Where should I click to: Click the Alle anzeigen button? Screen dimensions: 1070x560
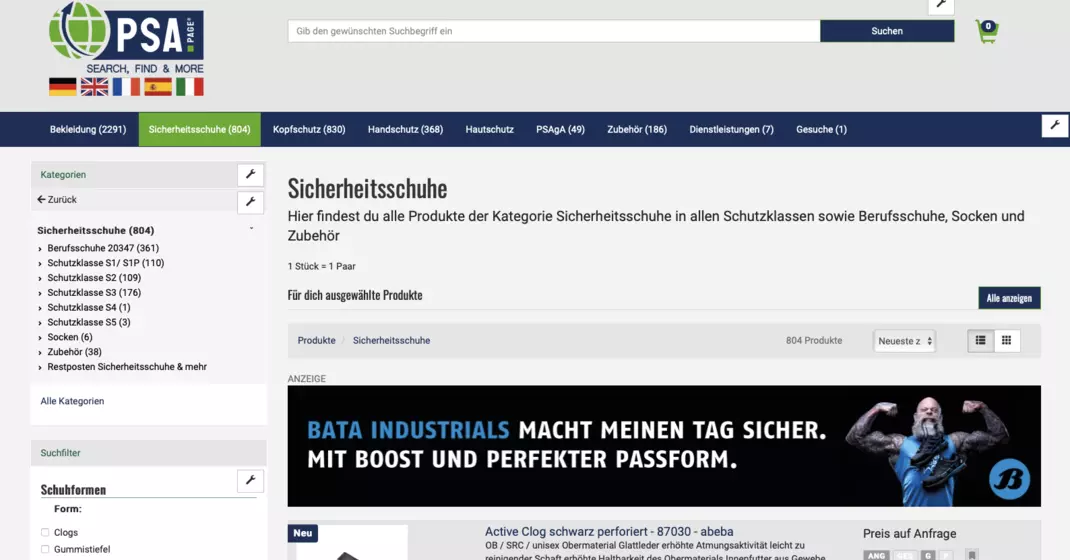(1009, 298)
